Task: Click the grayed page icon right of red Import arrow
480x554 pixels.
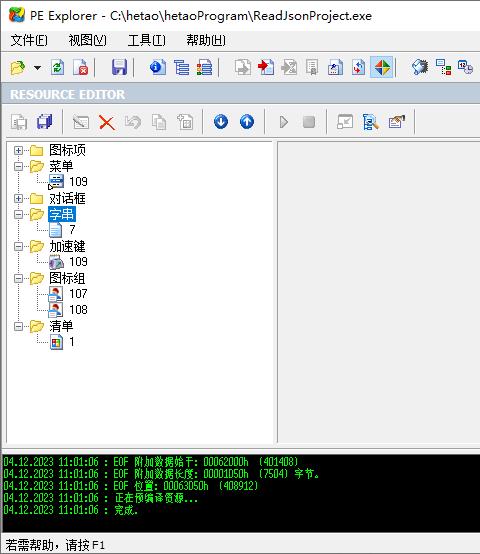Action: tap(289, 67)
